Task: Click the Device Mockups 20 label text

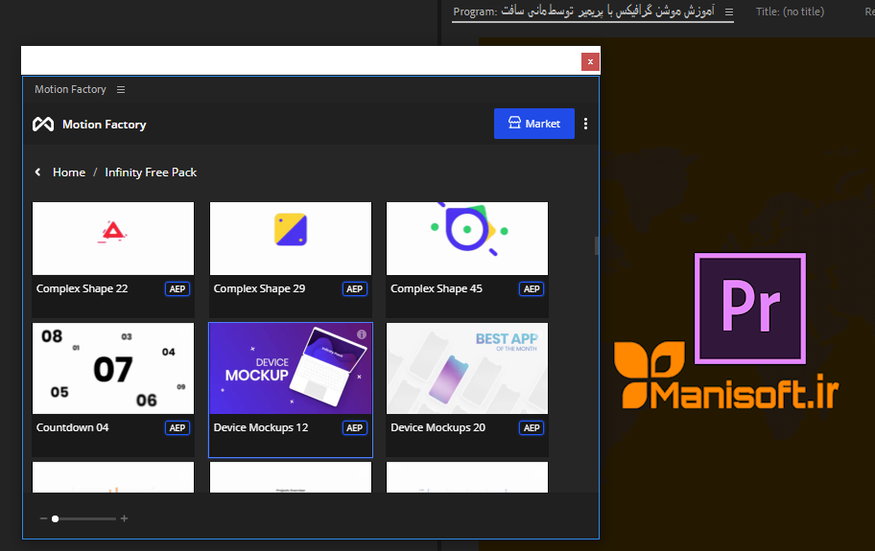Action: (438, 428)
